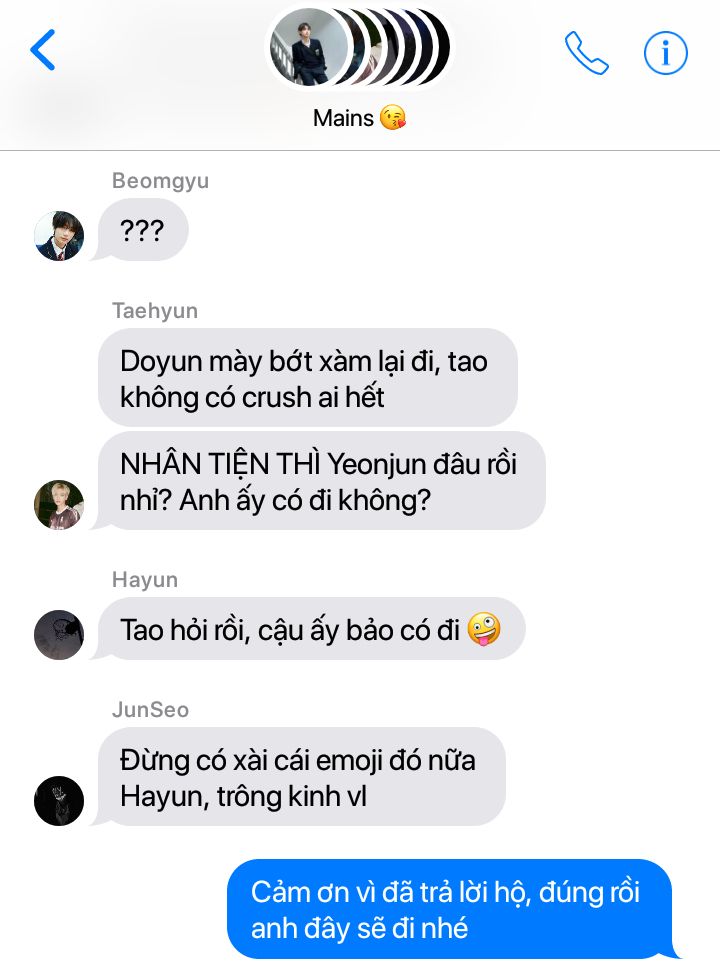Open the group avatar stack

[x=360, y=47]
